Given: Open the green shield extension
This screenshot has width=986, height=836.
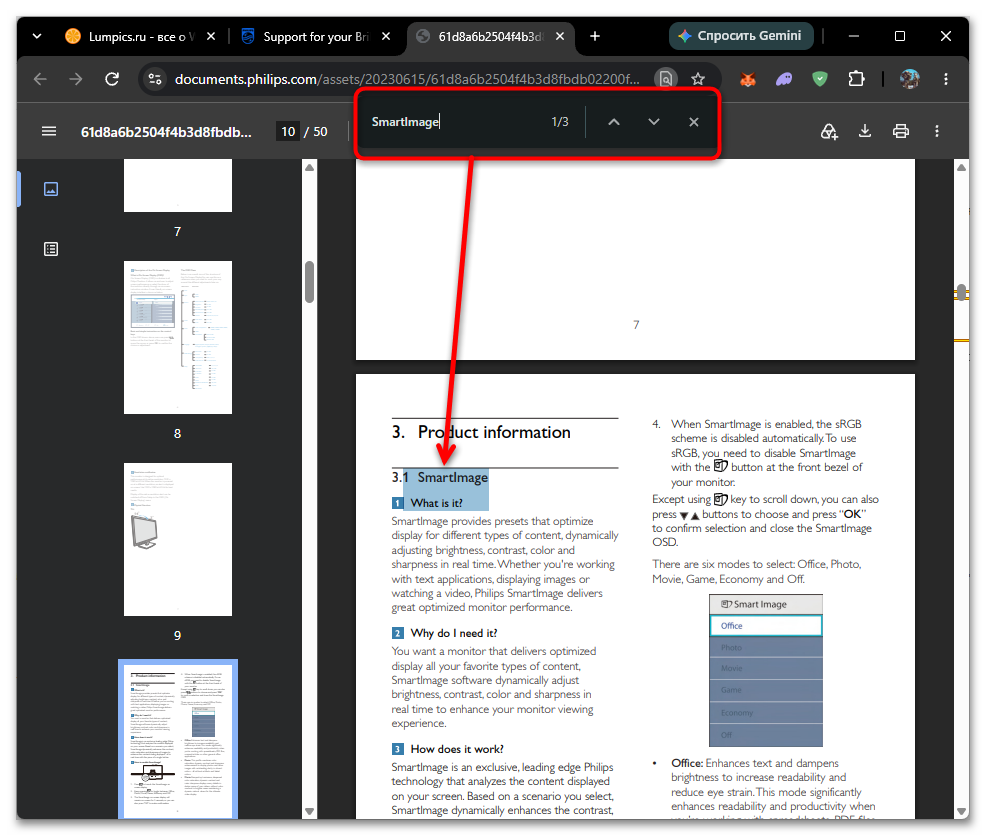Looking at the screenshot, I should tap(819, 79).
